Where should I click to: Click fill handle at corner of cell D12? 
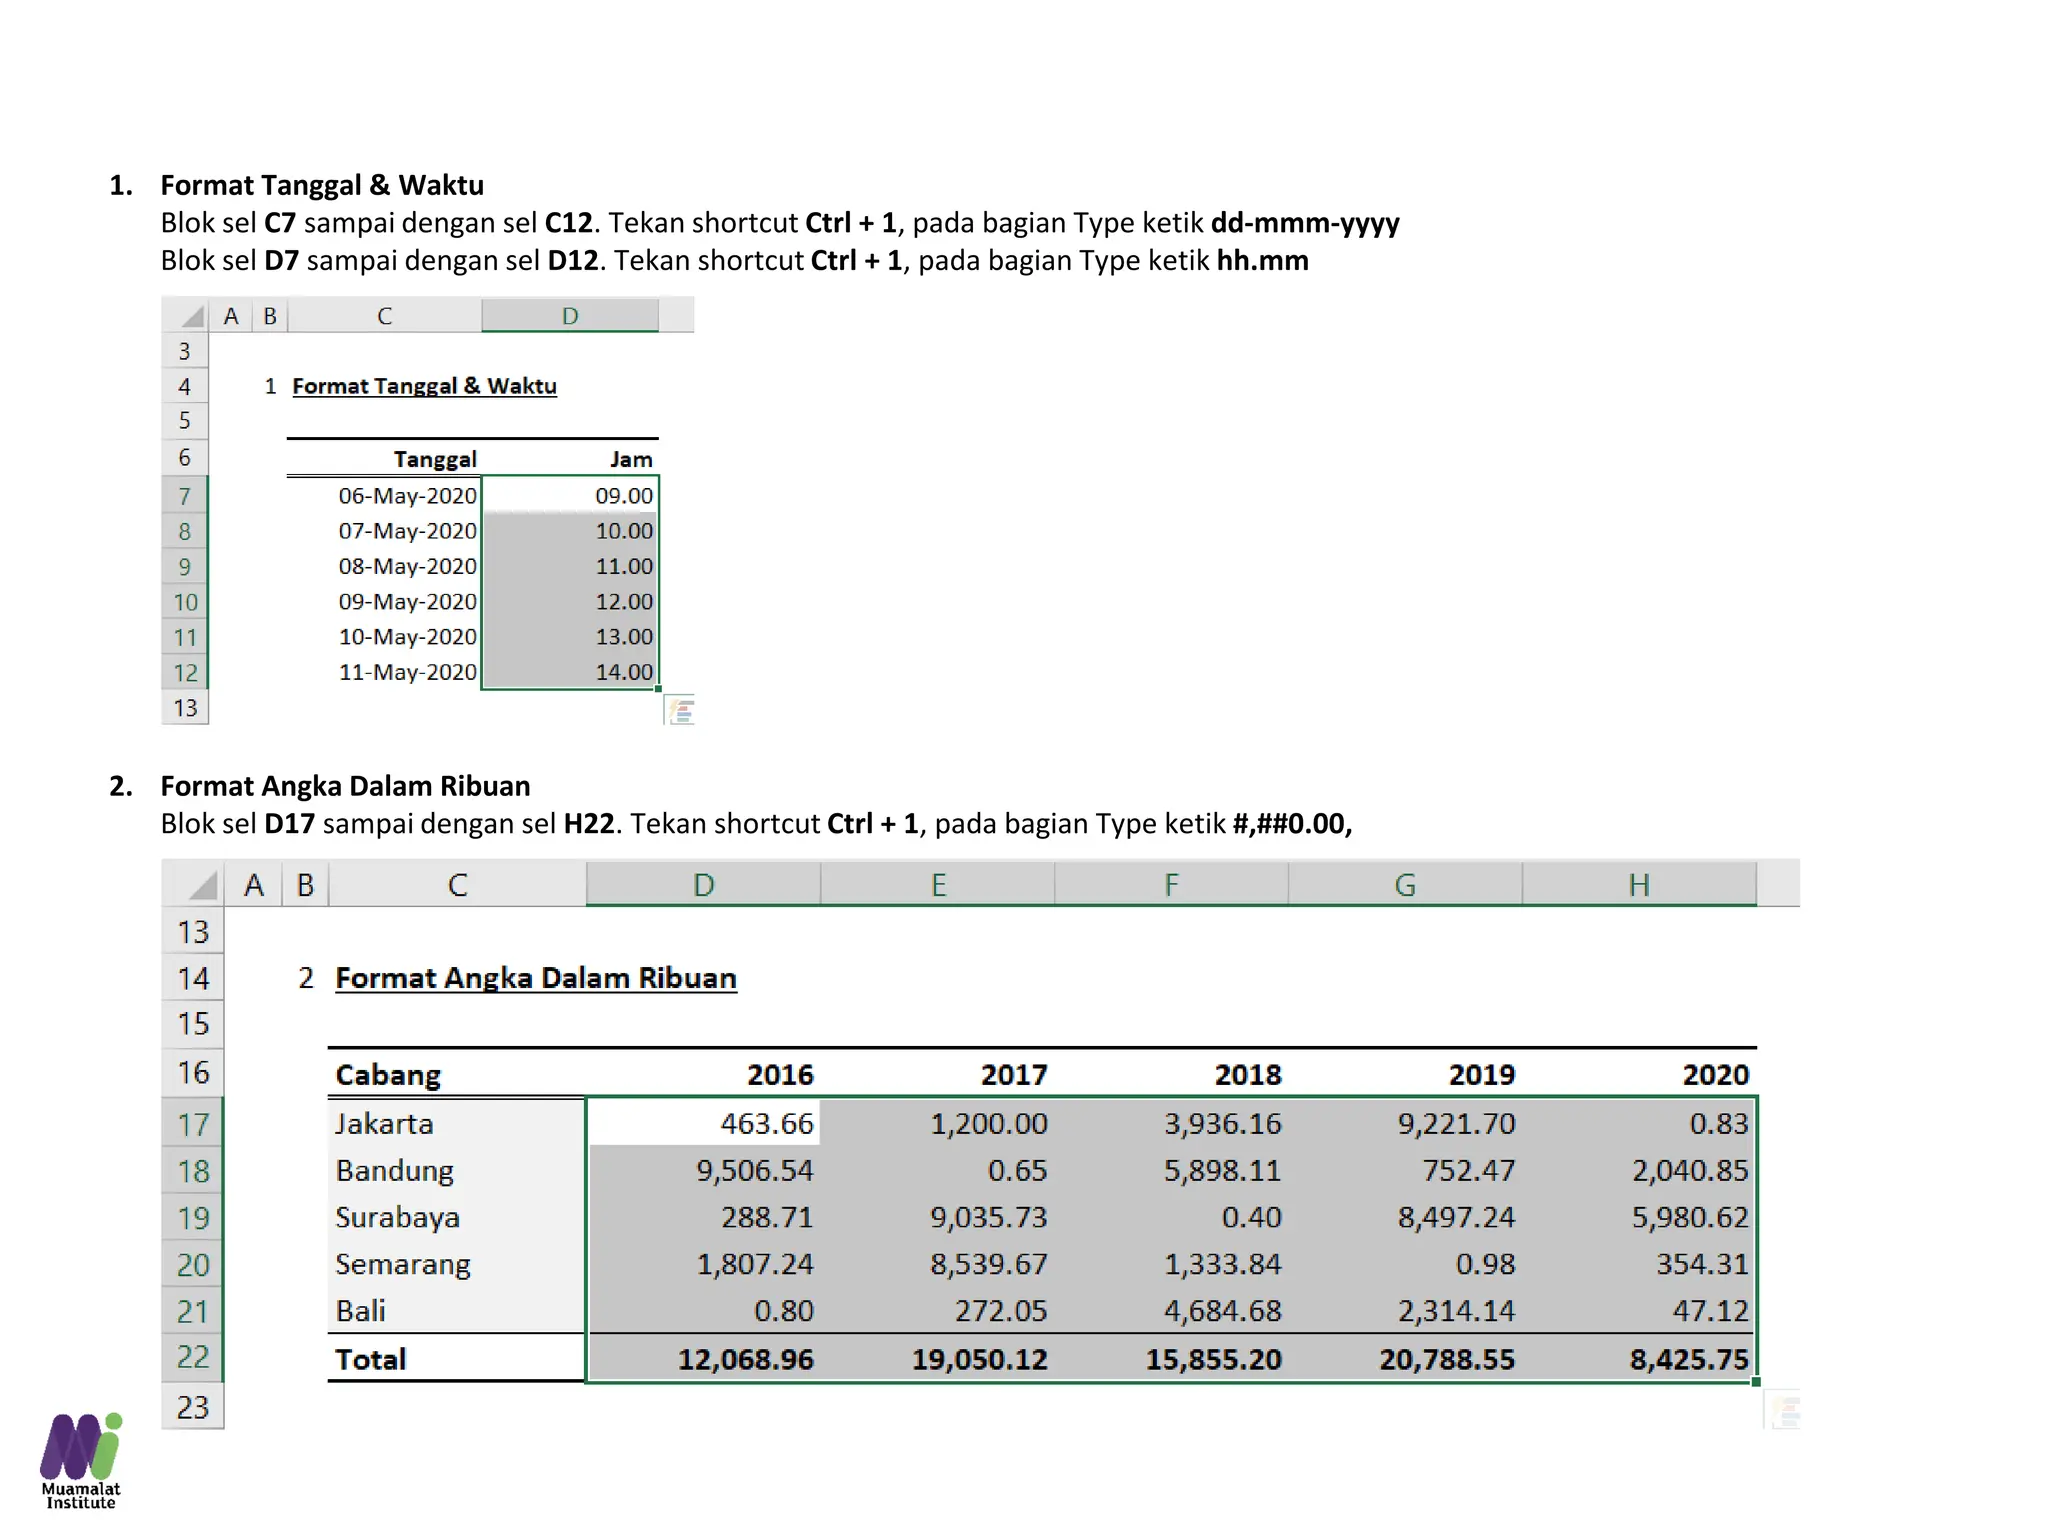point(658,688)
